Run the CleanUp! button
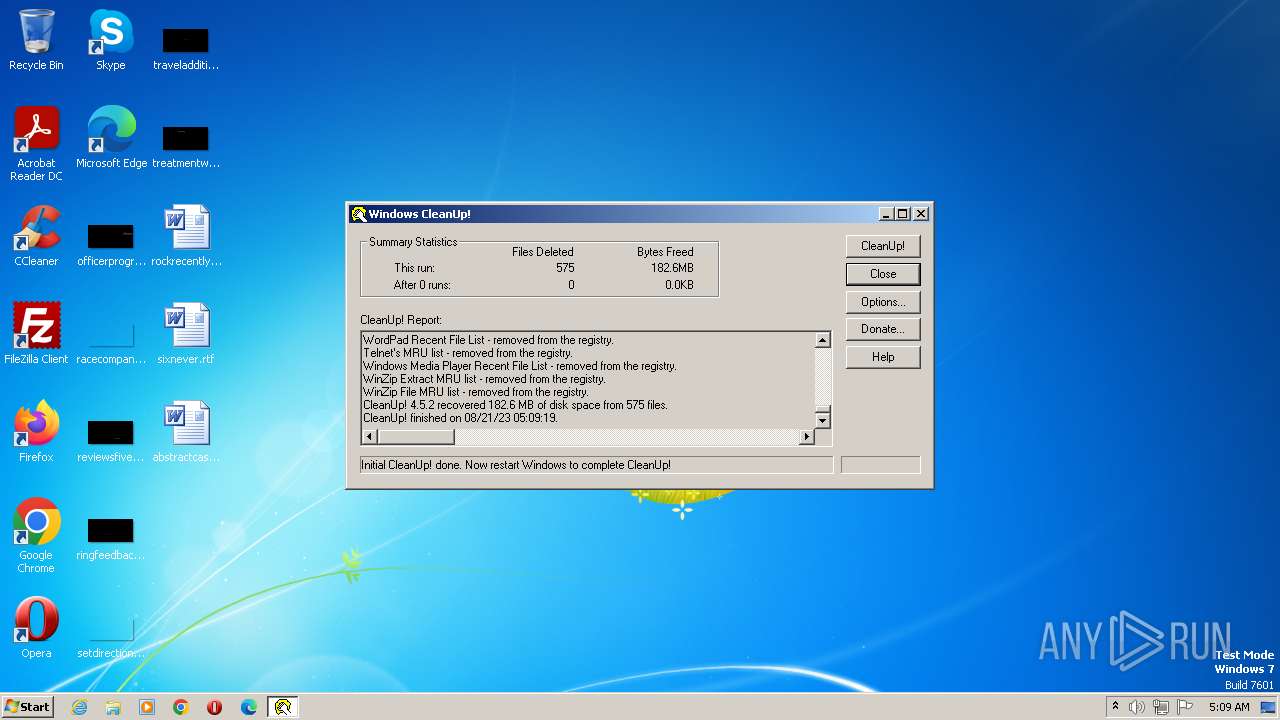 tap(883, 246)
